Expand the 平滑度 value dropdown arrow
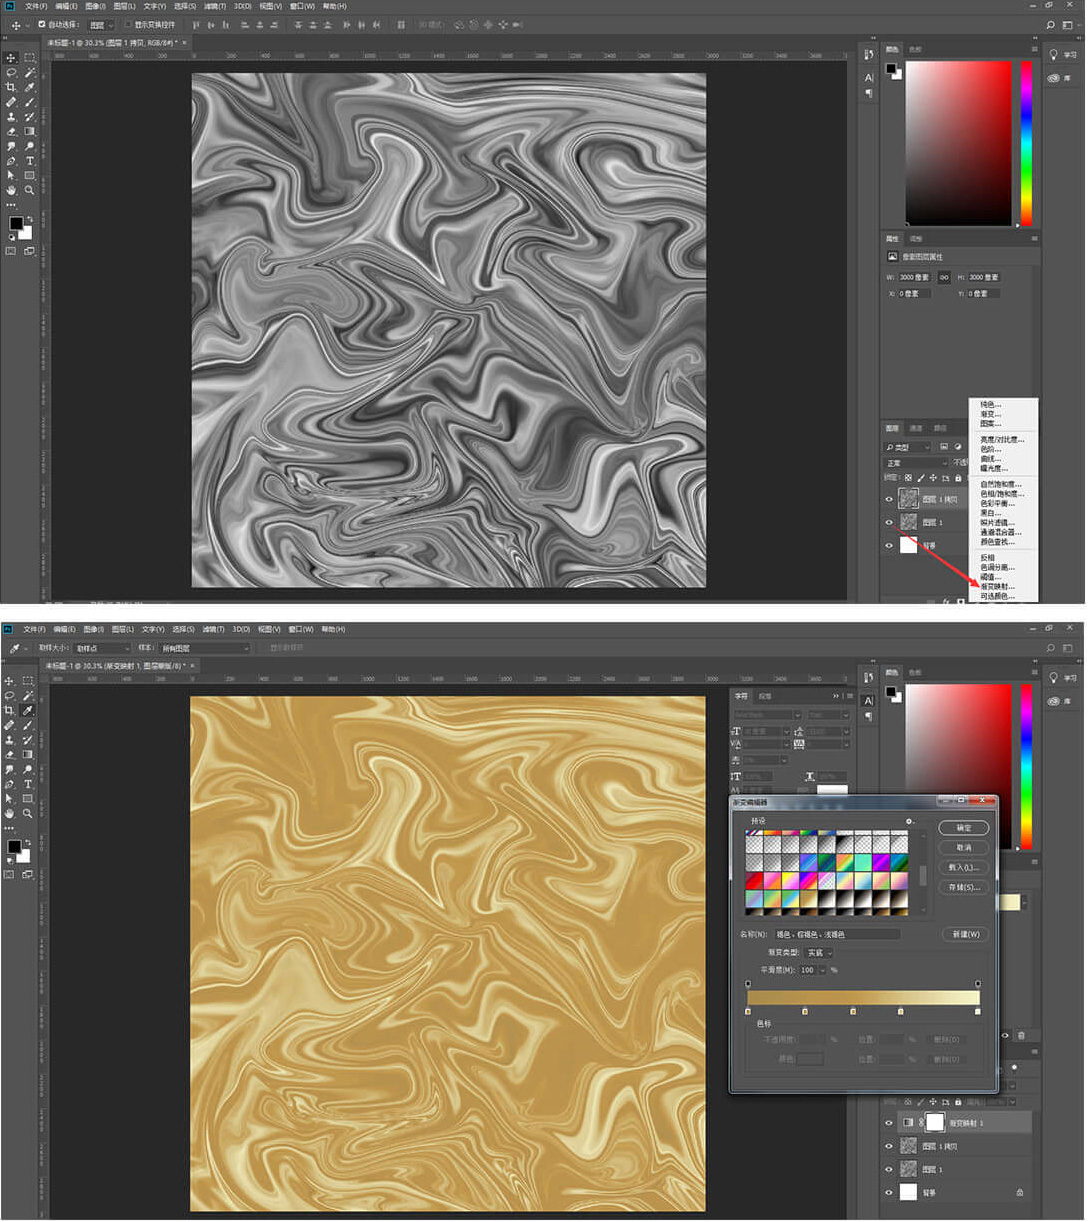Screen dimensions: 1089x1222 pos(822,970)
